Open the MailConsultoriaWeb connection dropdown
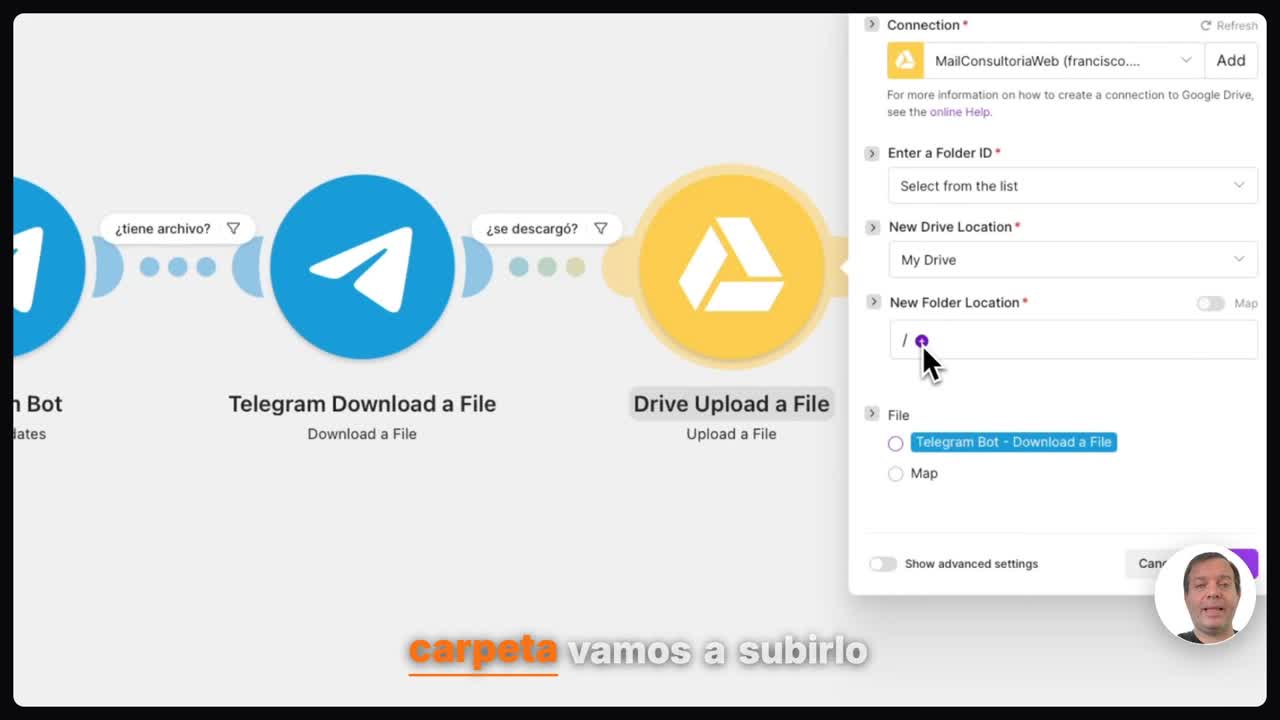Image resolution: width=1280 pixels, height=720 pixels. pos(1063,61)
